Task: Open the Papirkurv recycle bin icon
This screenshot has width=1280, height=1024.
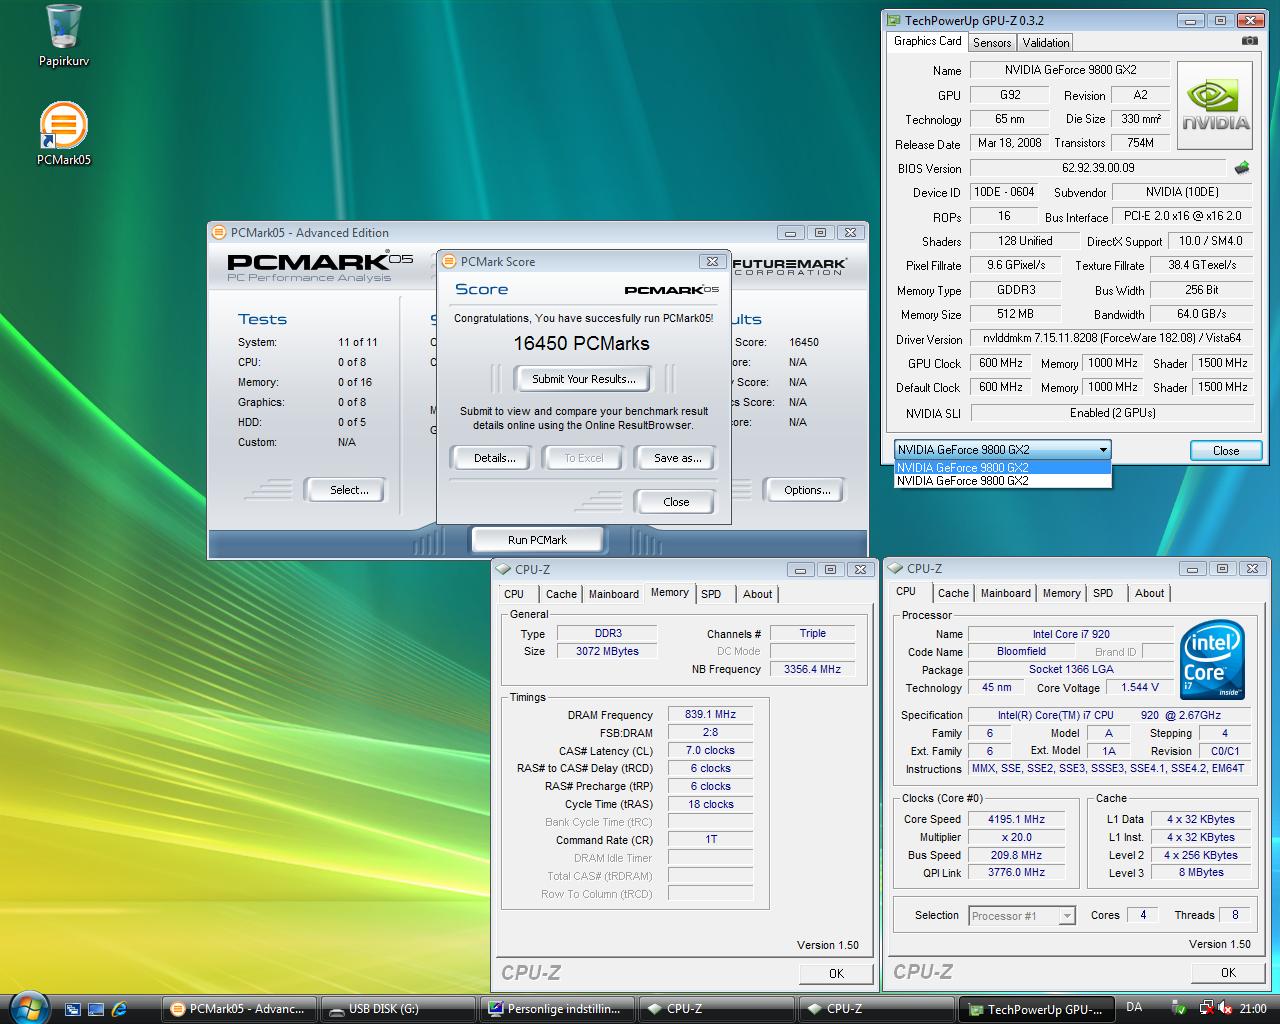Action: [64, 35]
